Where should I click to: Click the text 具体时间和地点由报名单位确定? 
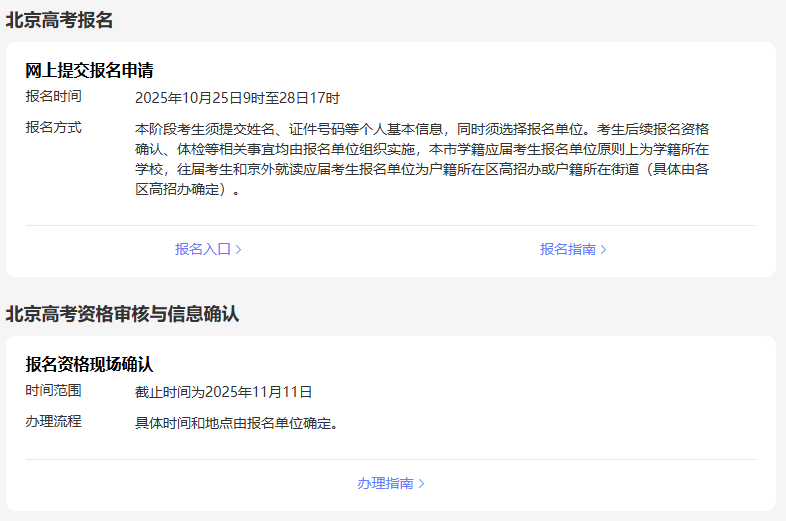pos(236,423)
